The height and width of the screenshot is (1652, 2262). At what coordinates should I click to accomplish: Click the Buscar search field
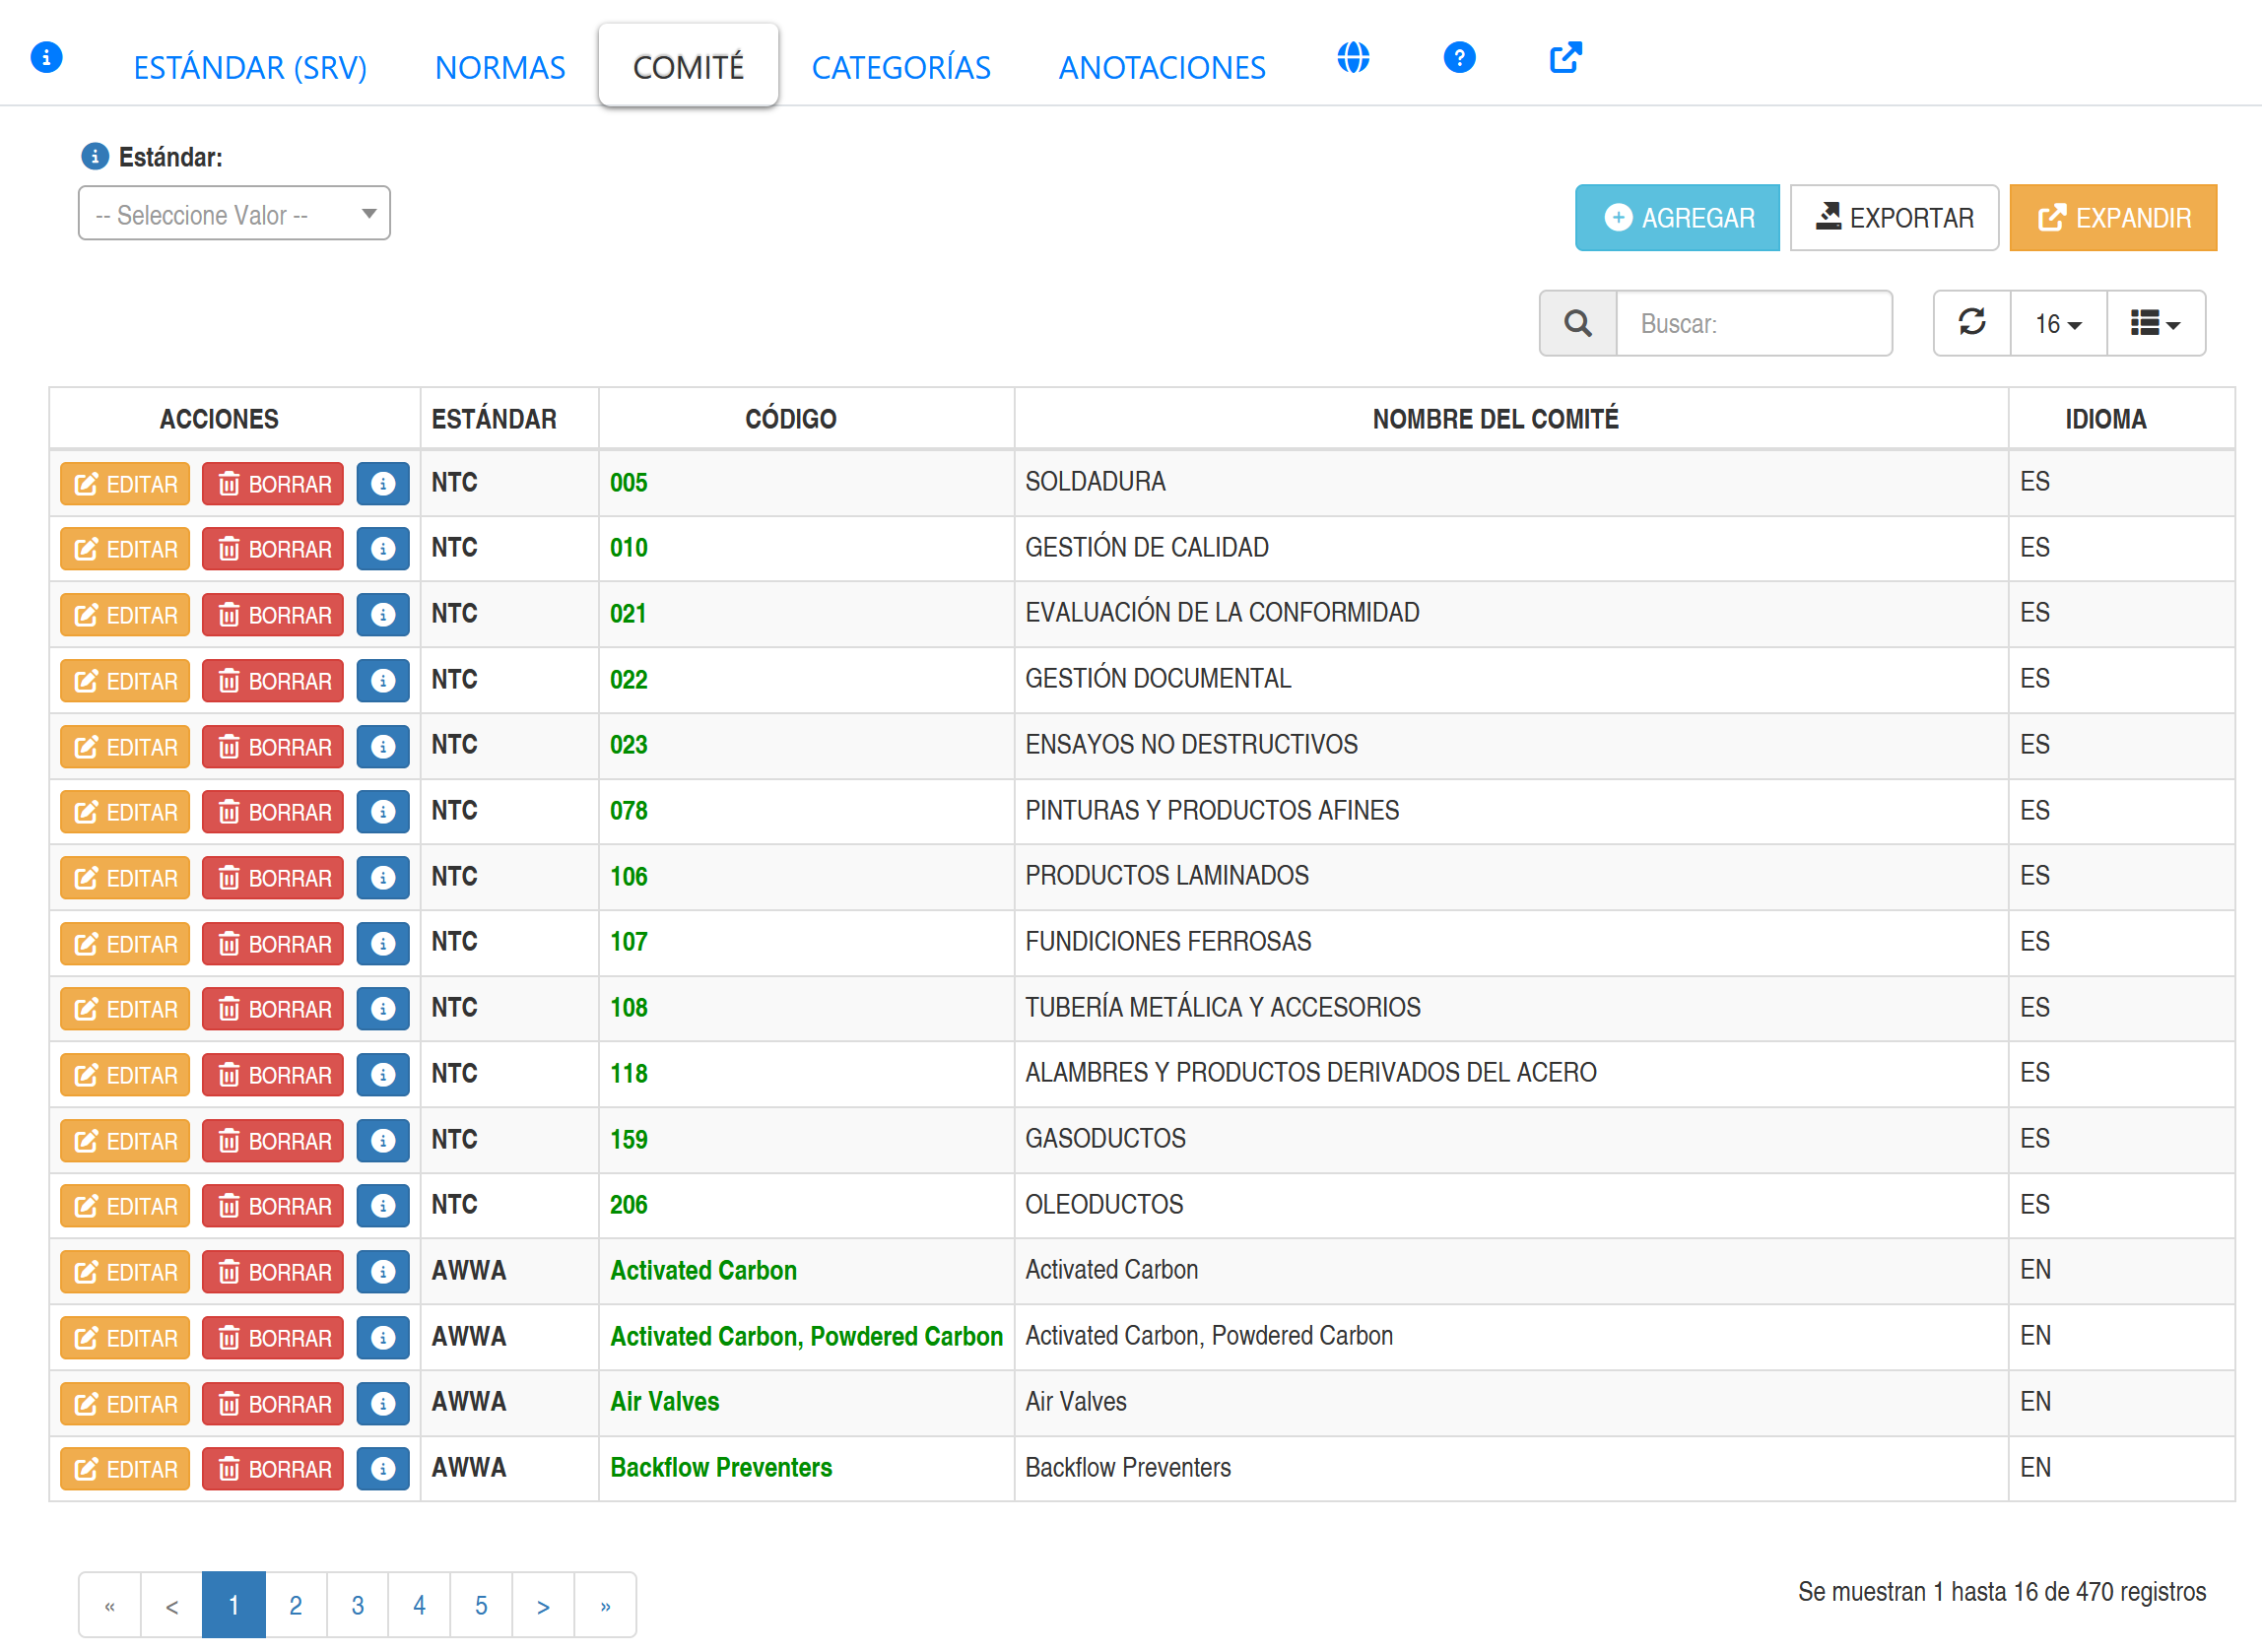click(1753, 323)
